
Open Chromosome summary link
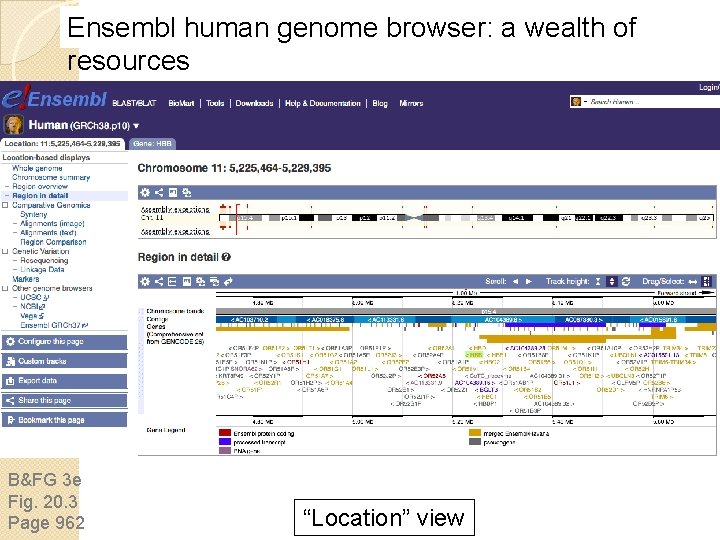pos(51,177)
